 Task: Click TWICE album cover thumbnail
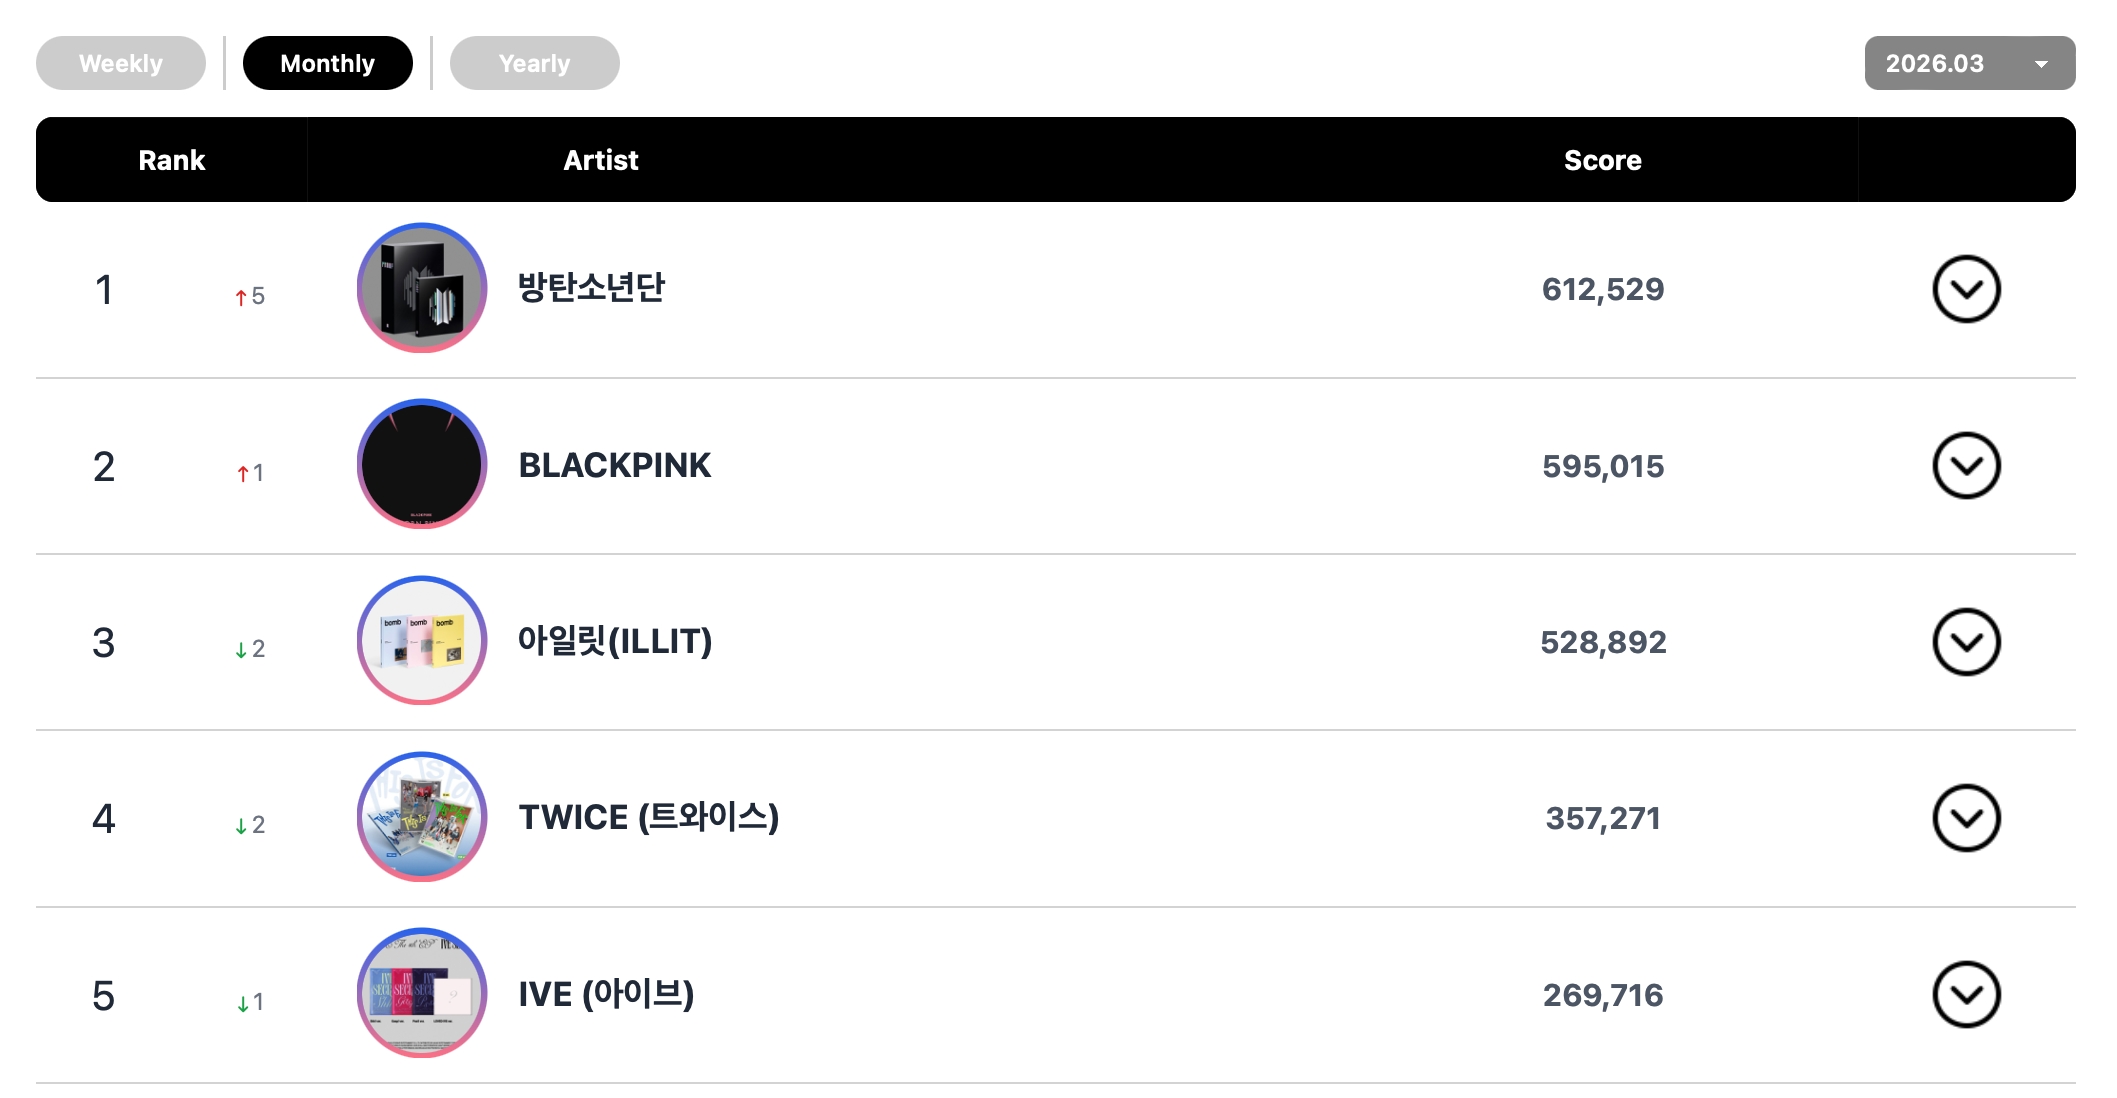click(x=421, y=816)
